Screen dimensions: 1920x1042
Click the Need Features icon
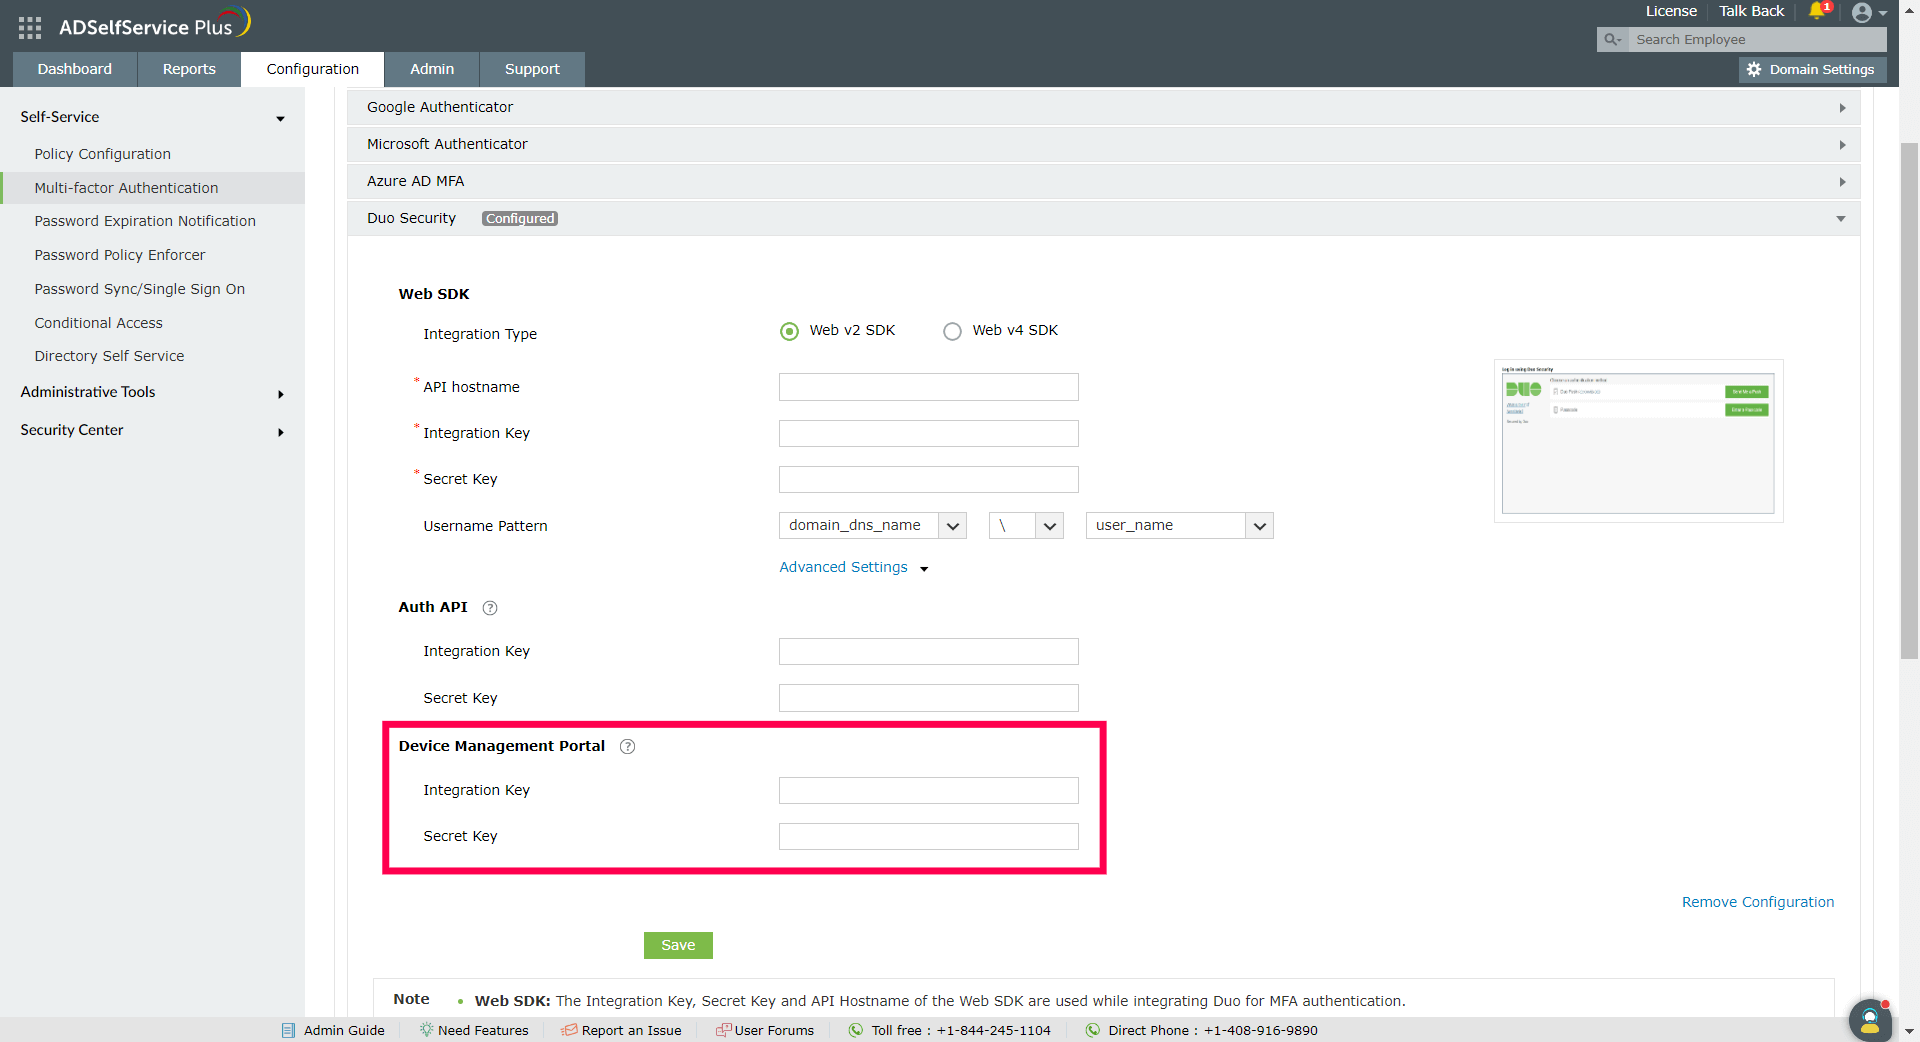pyautogui.click(x=426, y=1030)
